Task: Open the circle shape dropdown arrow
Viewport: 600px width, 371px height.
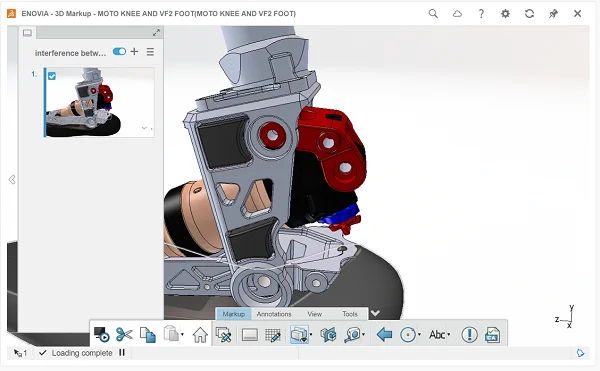Action: tap(419, 335)
